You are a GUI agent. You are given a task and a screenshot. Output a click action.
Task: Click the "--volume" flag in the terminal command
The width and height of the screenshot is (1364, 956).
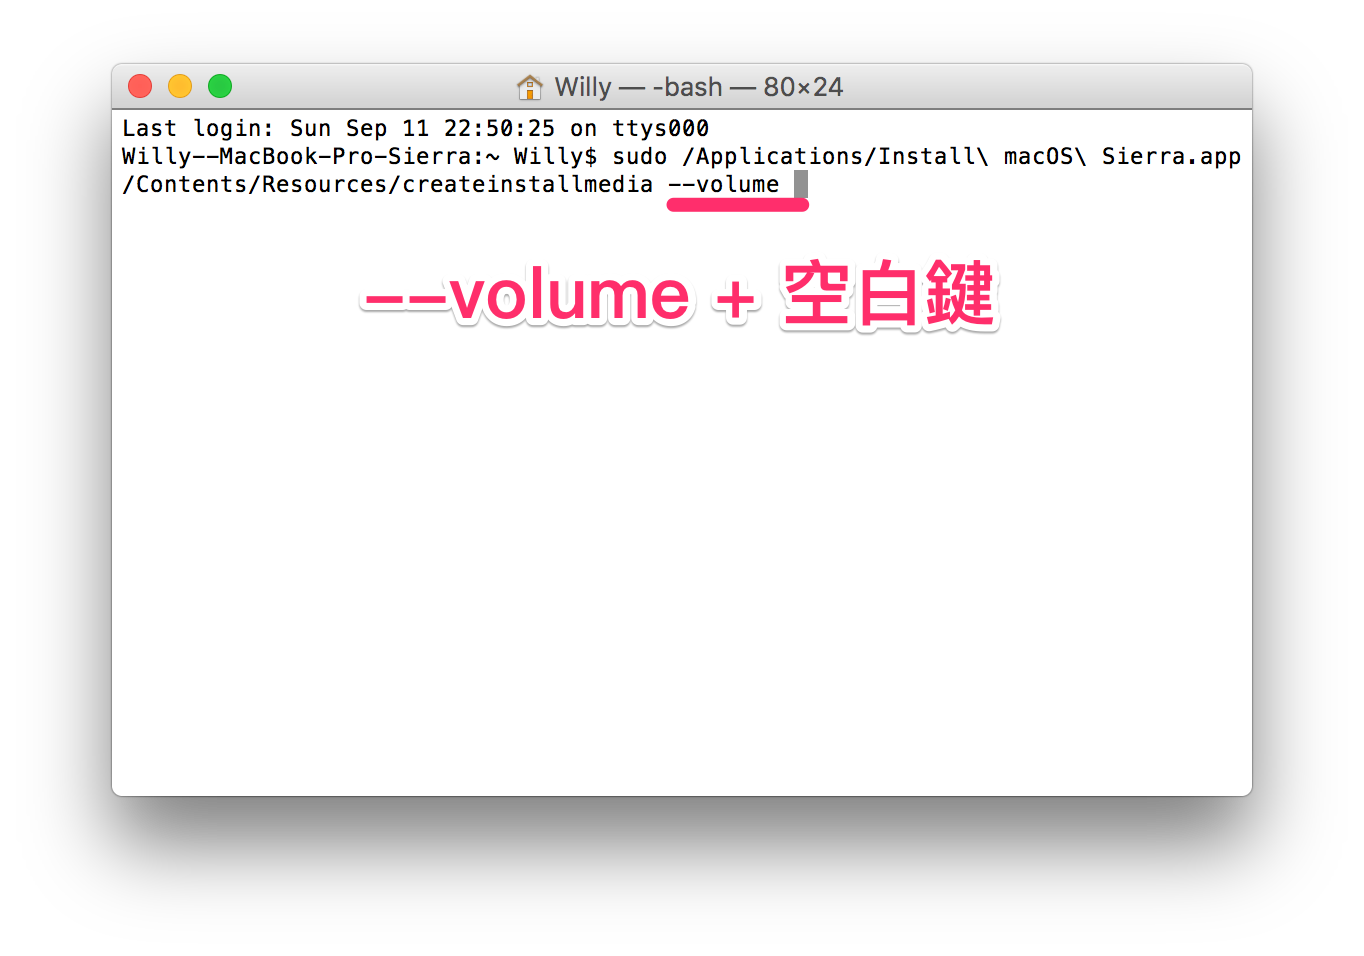point(724,184)
